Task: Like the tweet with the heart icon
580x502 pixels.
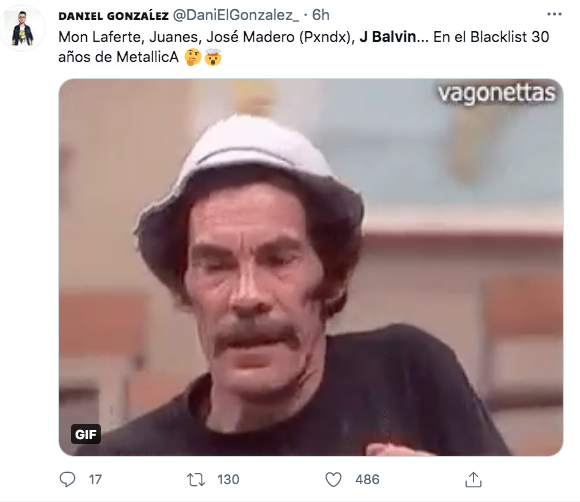Action: point(333,480)
